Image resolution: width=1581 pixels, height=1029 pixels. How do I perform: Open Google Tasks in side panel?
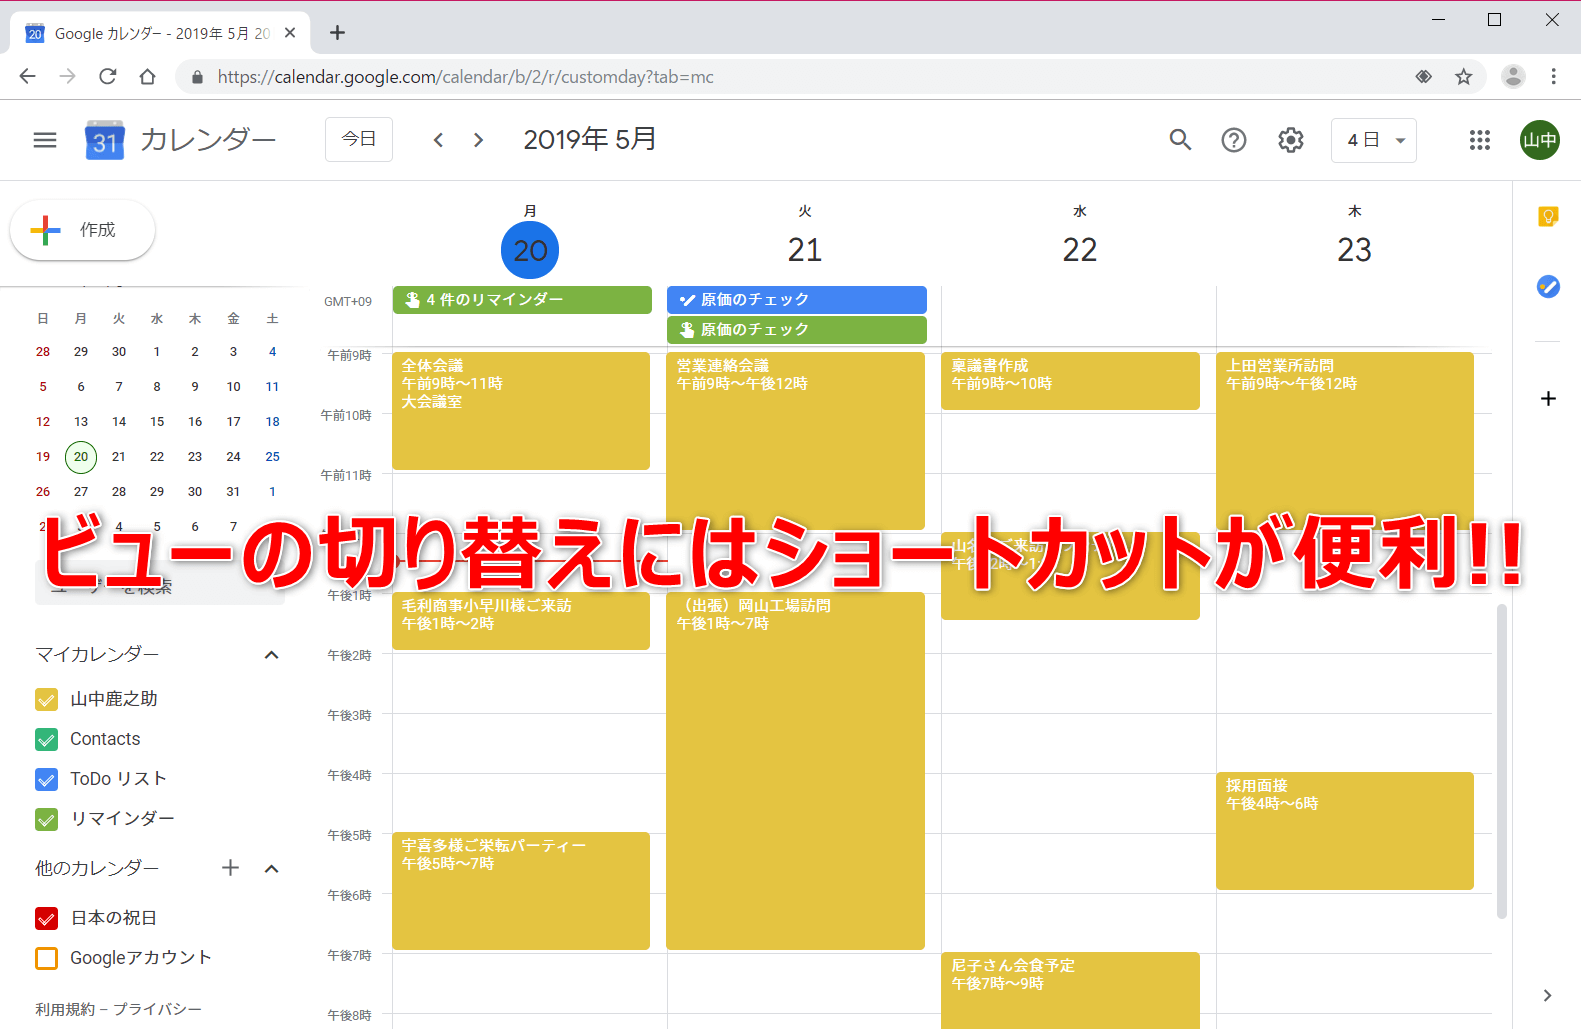pos(1548,287)
